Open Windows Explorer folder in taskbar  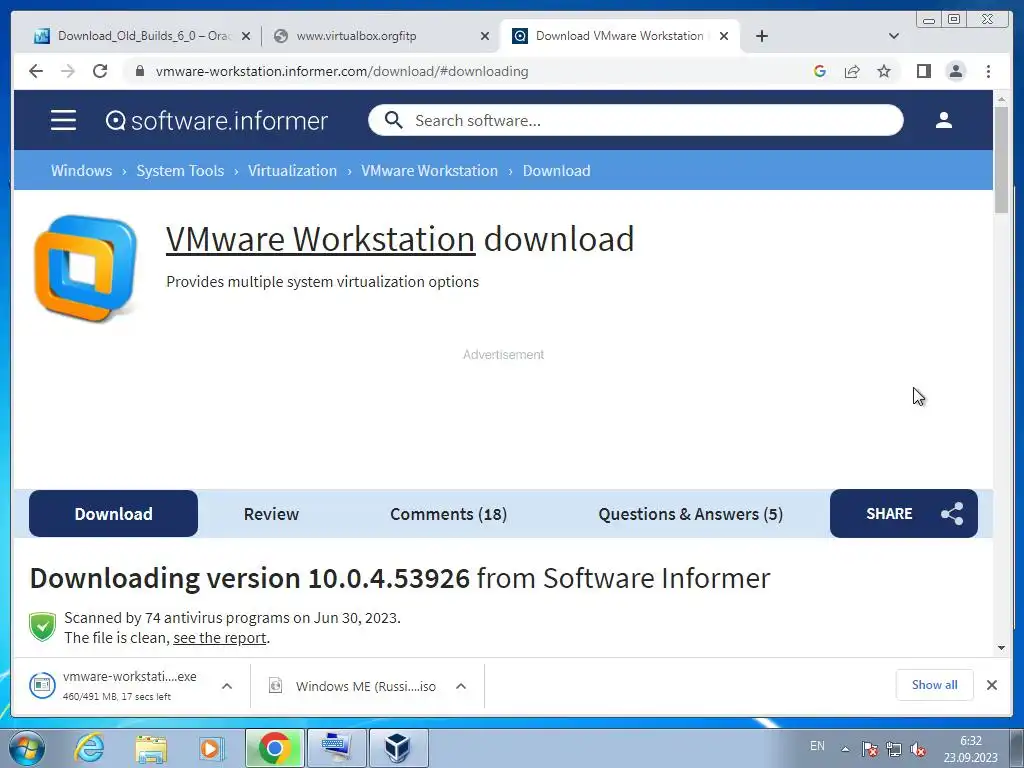[151, 748]
